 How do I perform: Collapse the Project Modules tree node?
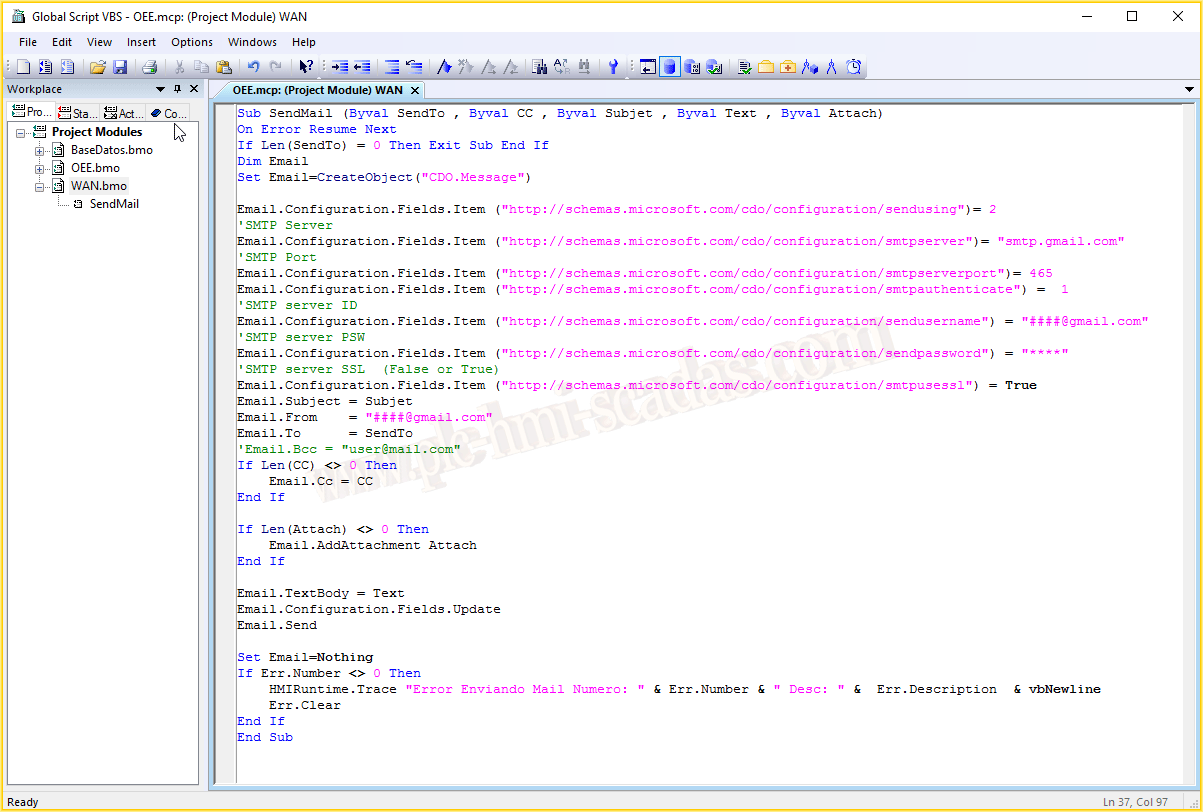(x=21, y=132)
